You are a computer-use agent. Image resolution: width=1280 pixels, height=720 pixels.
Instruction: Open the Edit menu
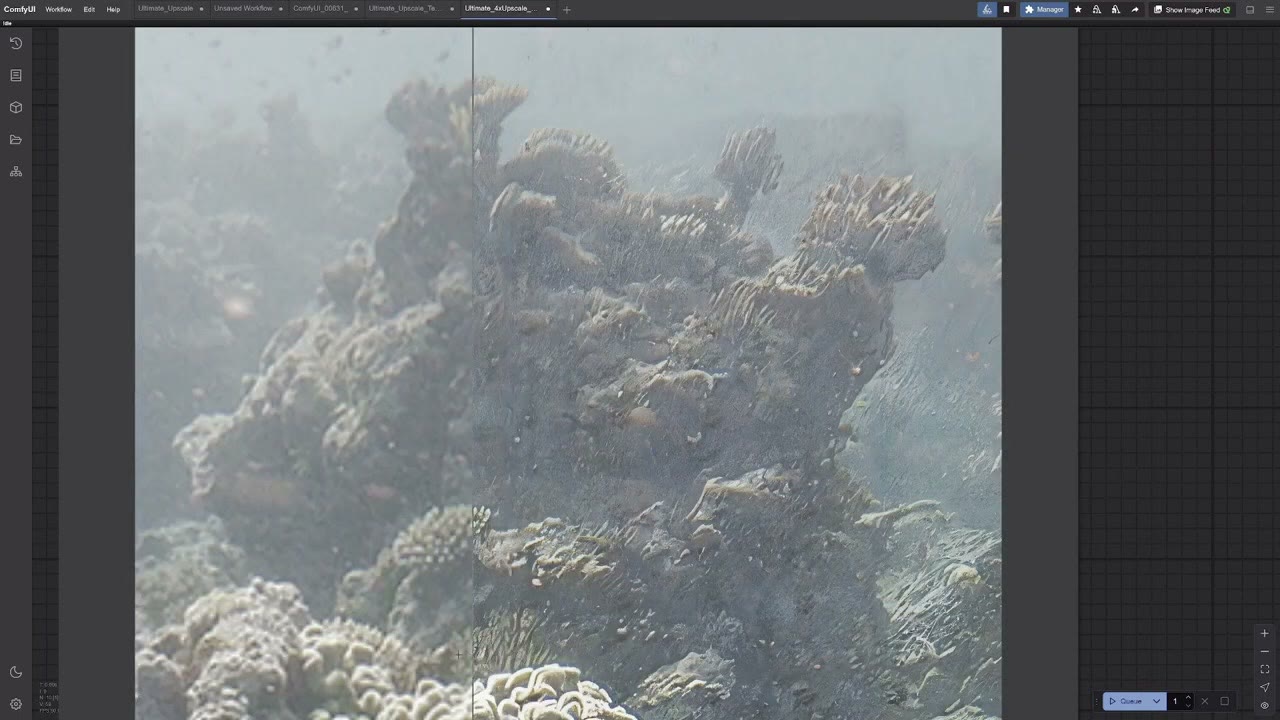pos(89,9)
